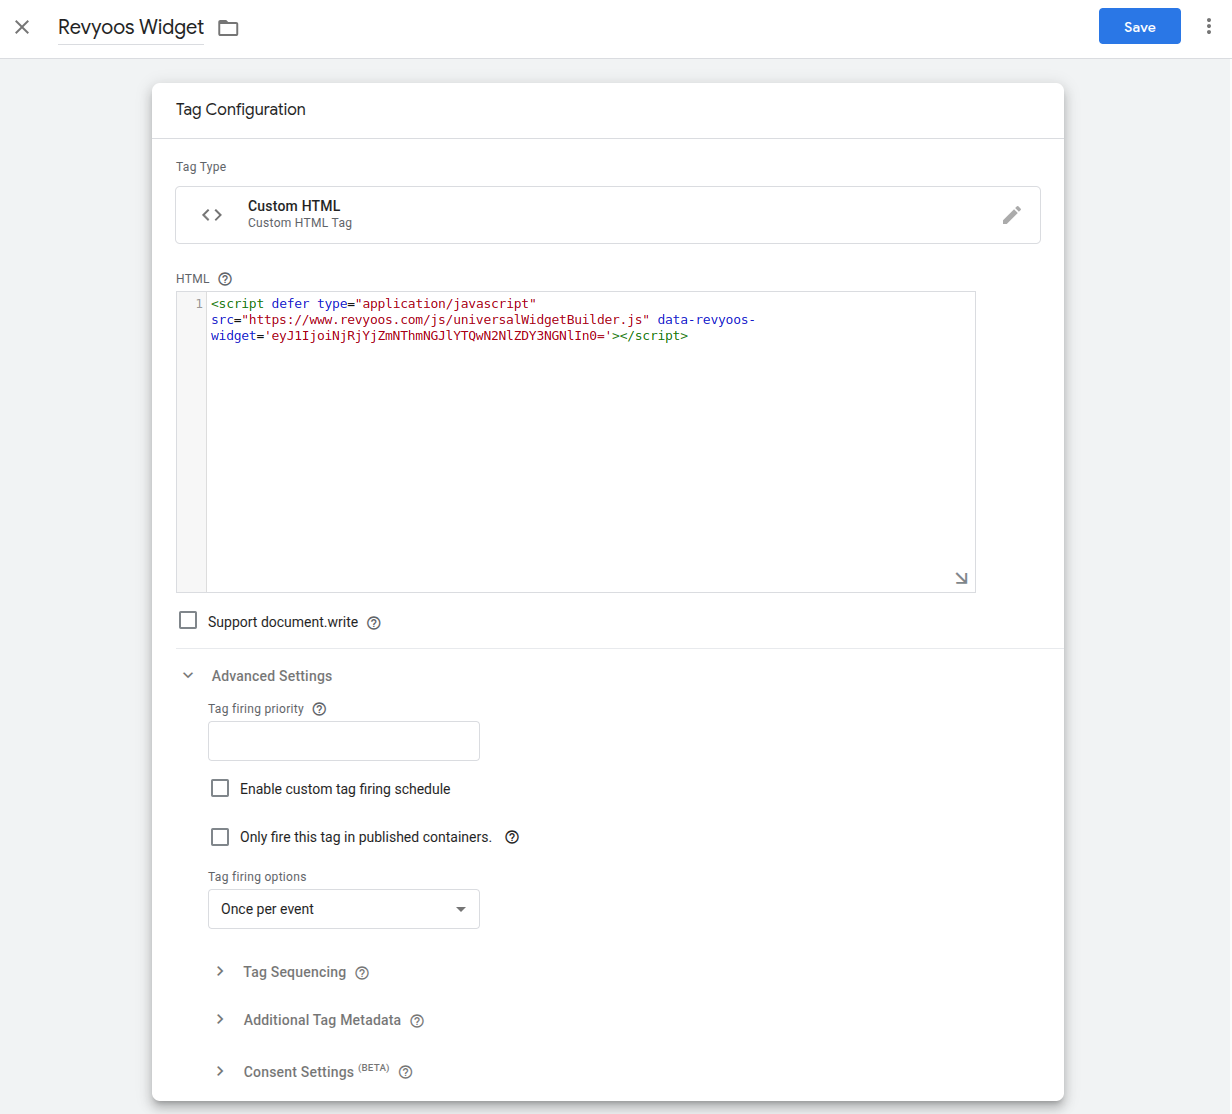Open the three-dot more actions menu
Screen dimensions: 1232x1114
1208,27
